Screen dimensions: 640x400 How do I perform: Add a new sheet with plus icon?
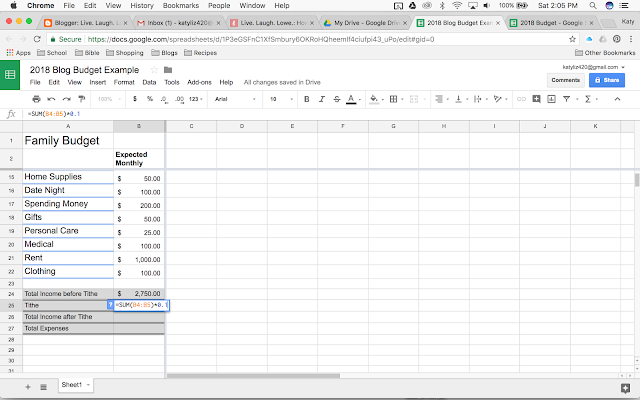click(x=28, y=387)
